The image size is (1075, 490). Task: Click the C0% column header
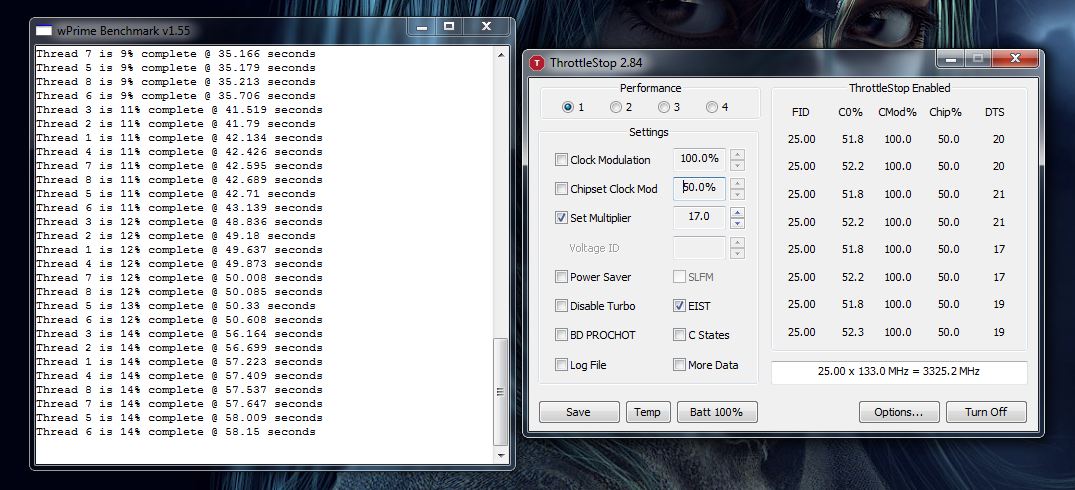tap(850, 112)
